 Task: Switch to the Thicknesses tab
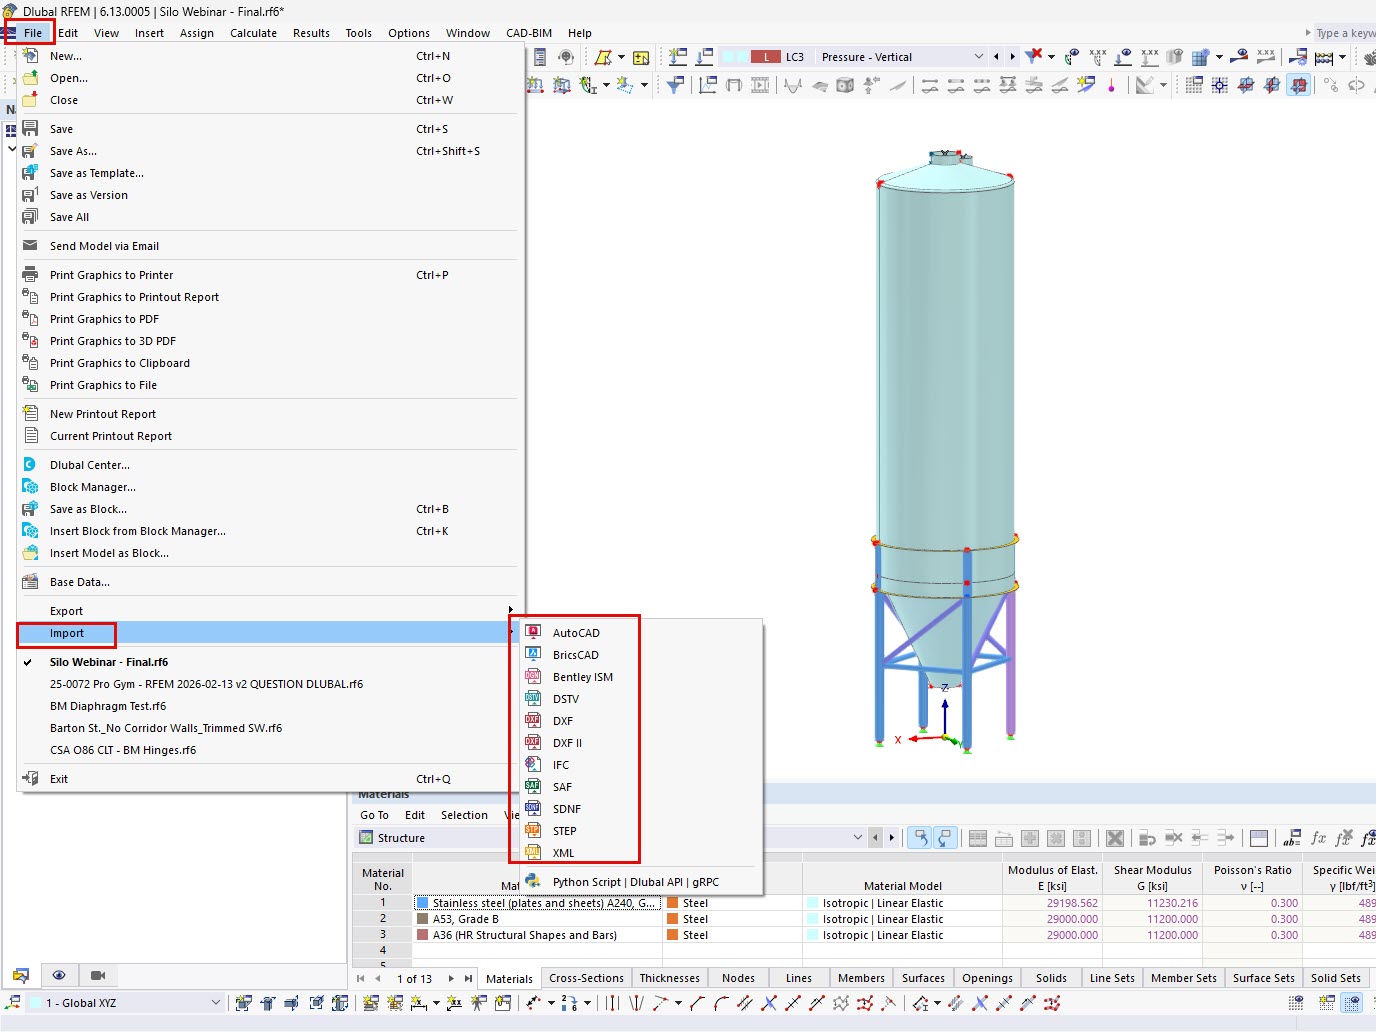point(670,978)
